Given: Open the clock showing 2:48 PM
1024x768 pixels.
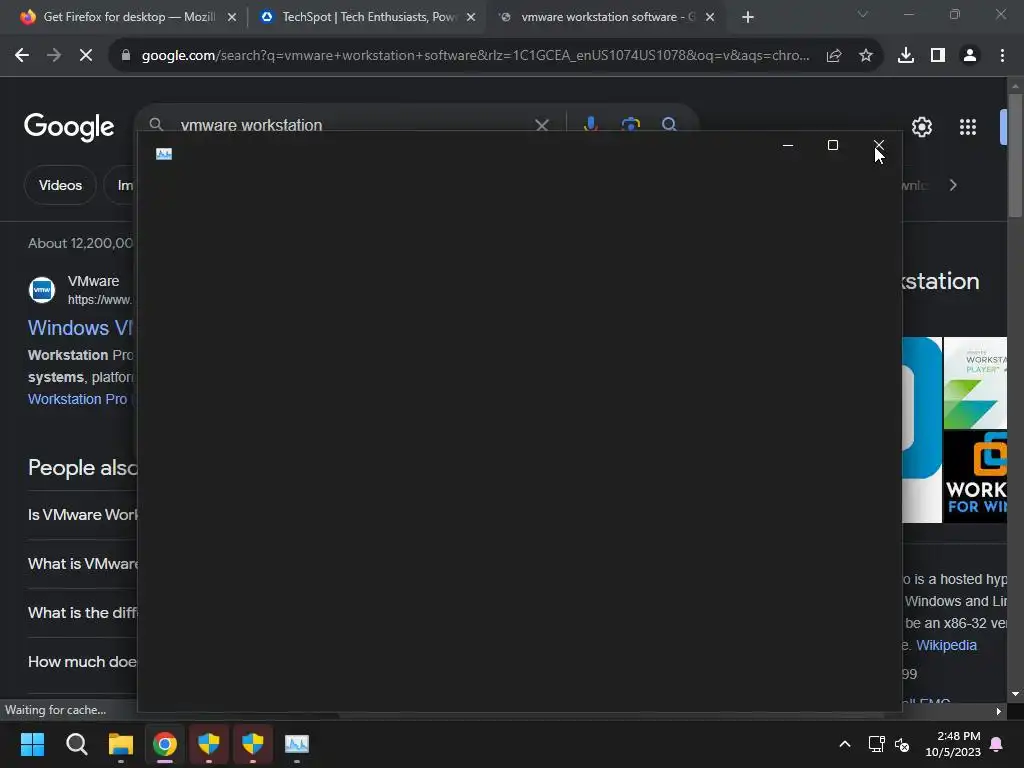Looking at the screenshot, I should (x=953, y=744).
